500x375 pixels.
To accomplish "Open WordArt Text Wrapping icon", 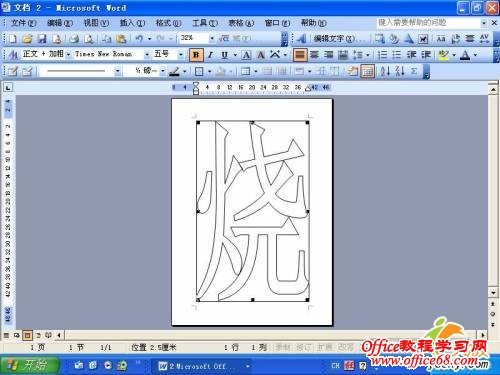I will click(423, 39).
